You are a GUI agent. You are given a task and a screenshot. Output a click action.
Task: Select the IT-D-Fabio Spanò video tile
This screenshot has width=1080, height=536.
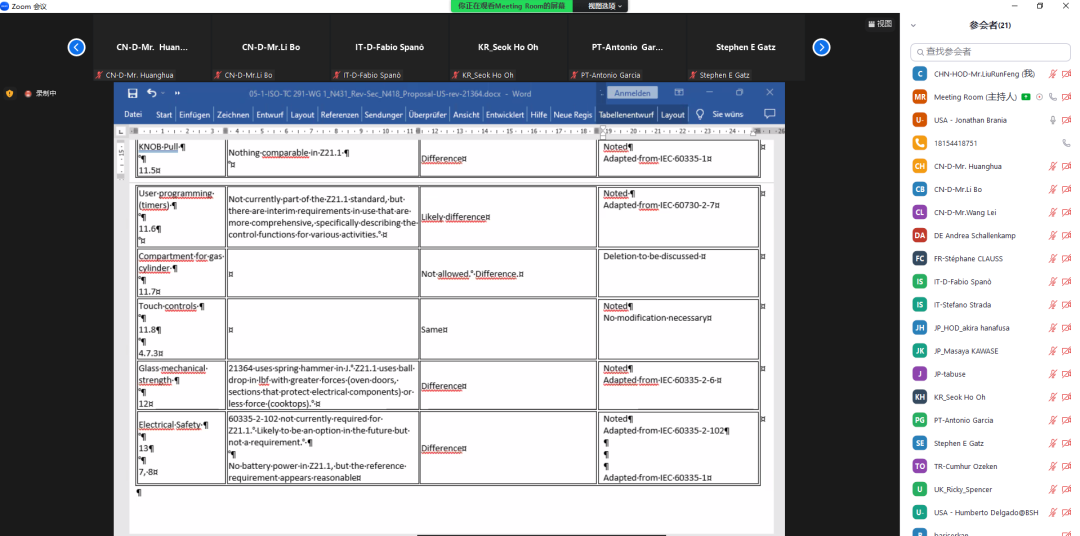coord(390,48)
